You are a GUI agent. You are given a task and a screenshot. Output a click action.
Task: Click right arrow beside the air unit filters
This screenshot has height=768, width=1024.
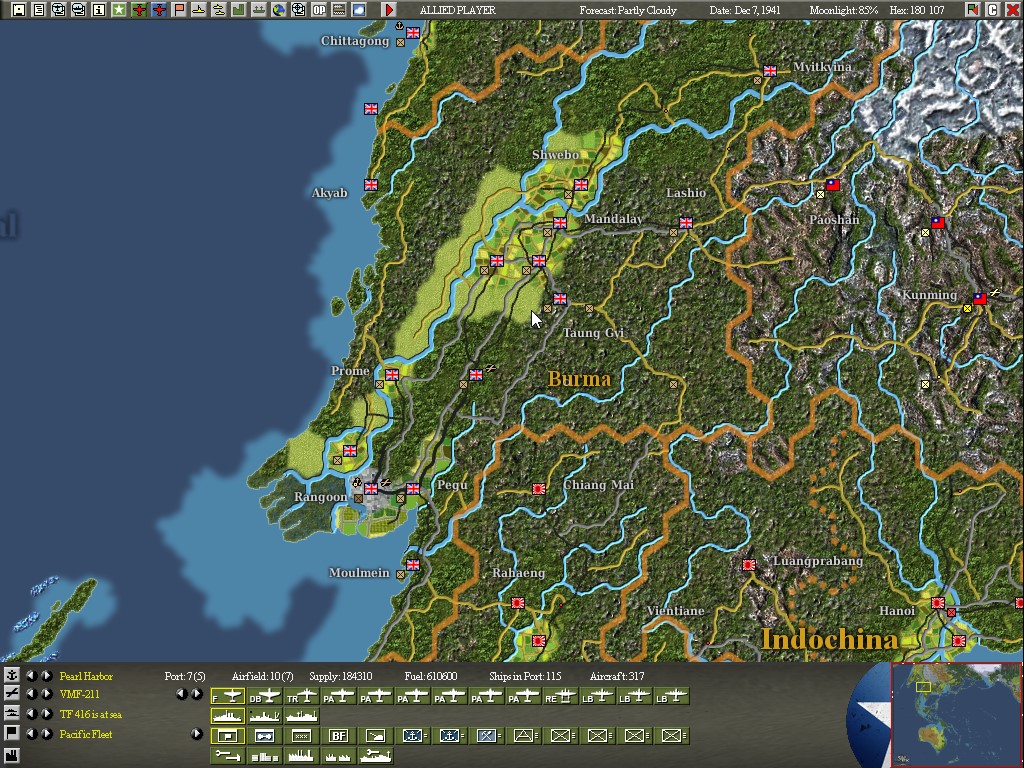point(197,694)
